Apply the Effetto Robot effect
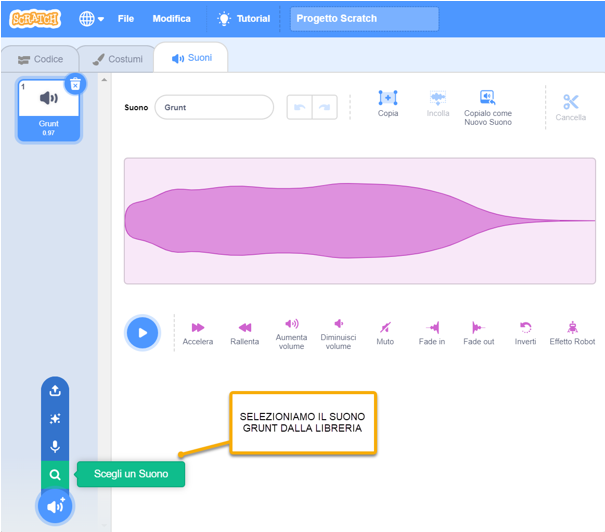 click(x=572, y=333)
